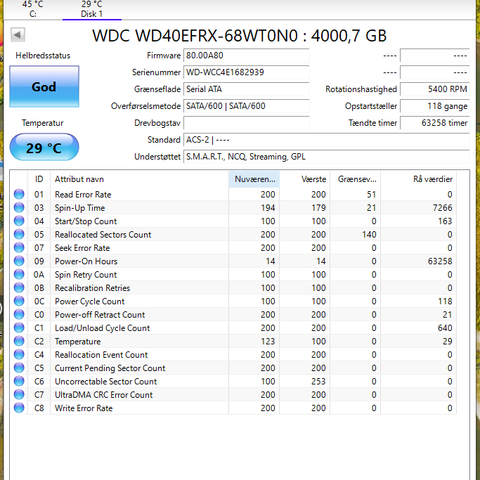Select the Temperature attribute name in table
Screen dimensions: 480x480
(x=78, y=341)
